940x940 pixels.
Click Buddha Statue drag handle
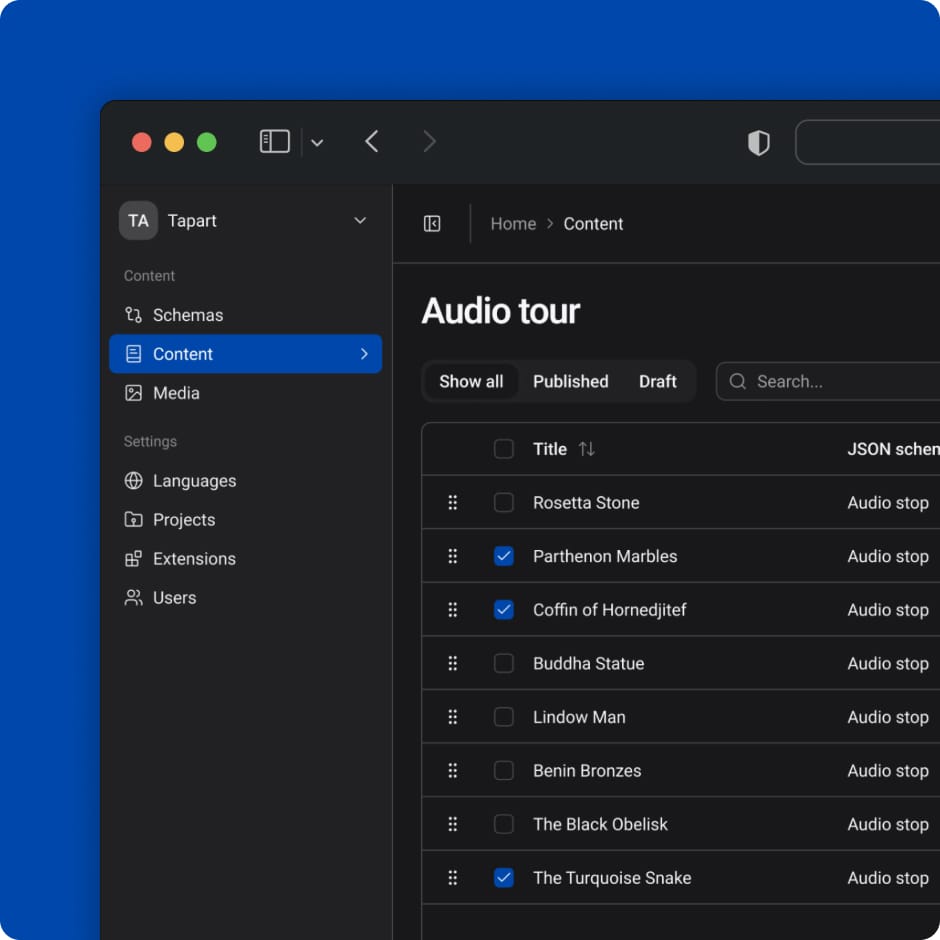[453, 663]
